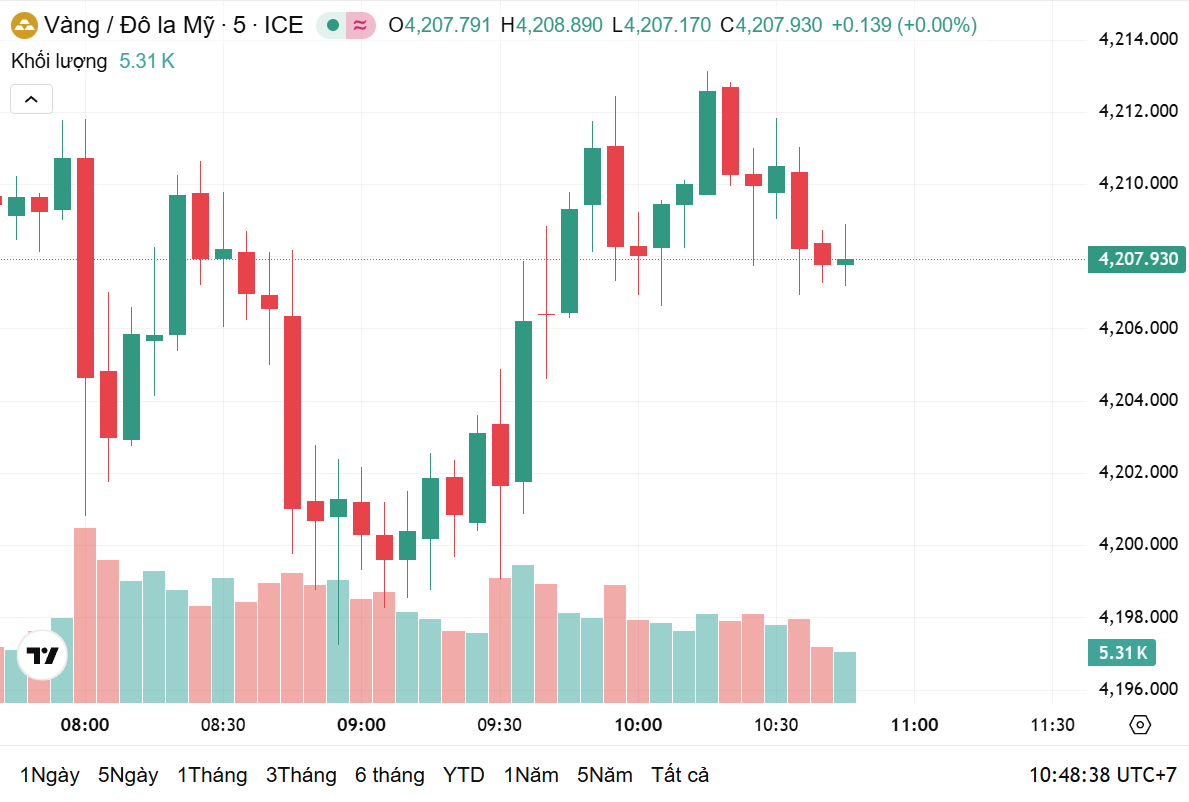
Task: Click the 4,207.930 current price label
Action: [1137, 259]
